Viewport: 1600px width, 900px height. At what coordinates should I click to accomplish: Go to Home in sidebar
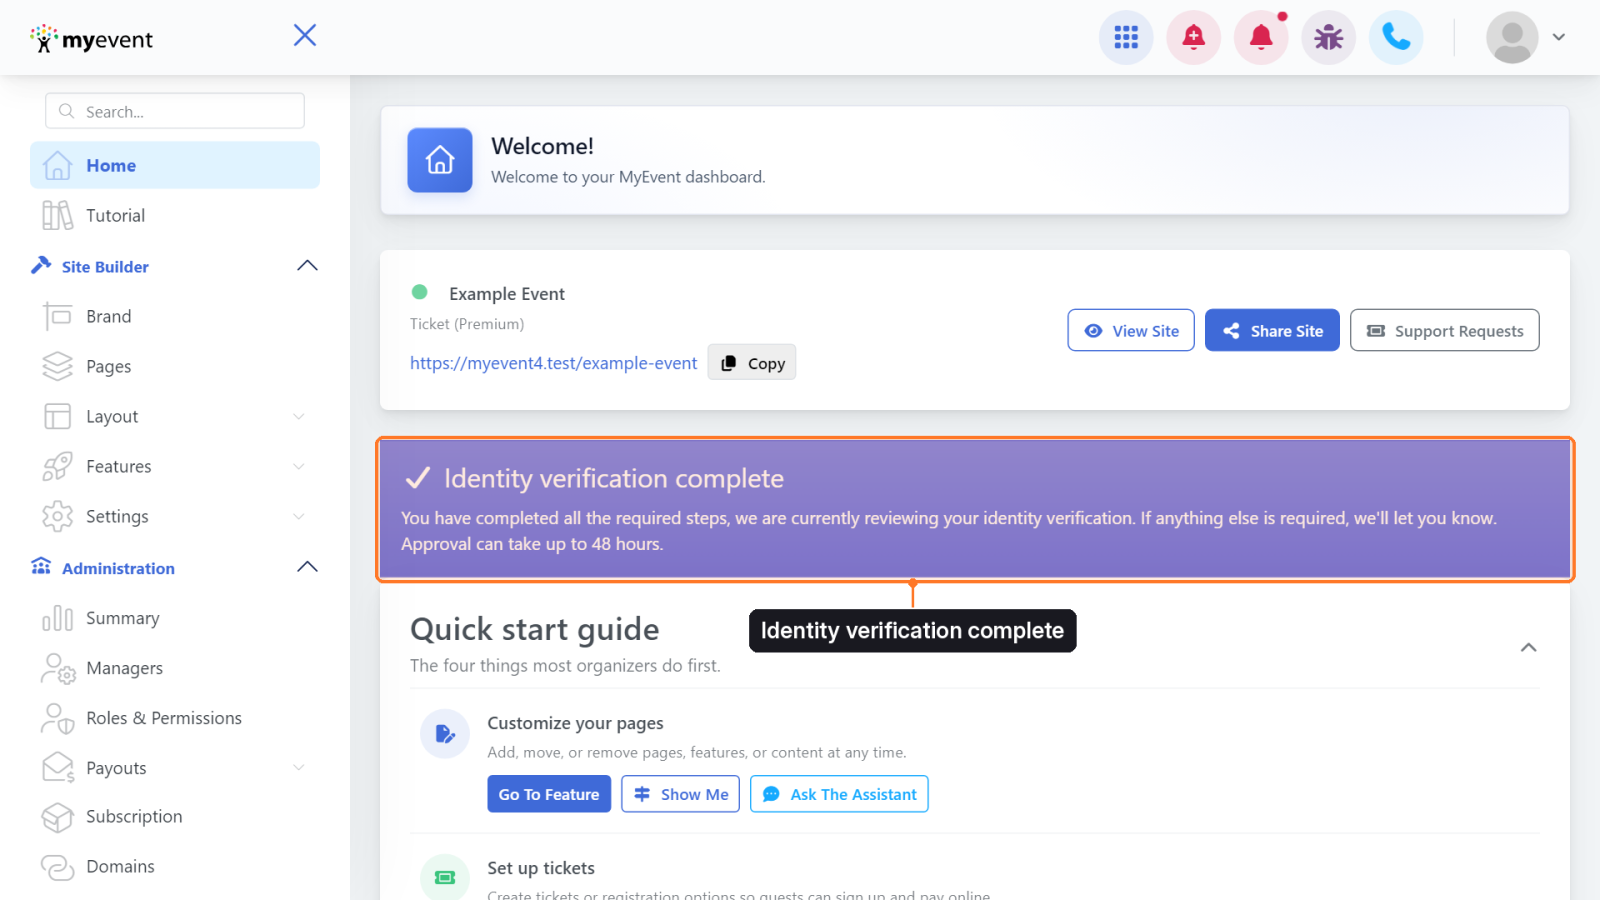pos(175,165)
